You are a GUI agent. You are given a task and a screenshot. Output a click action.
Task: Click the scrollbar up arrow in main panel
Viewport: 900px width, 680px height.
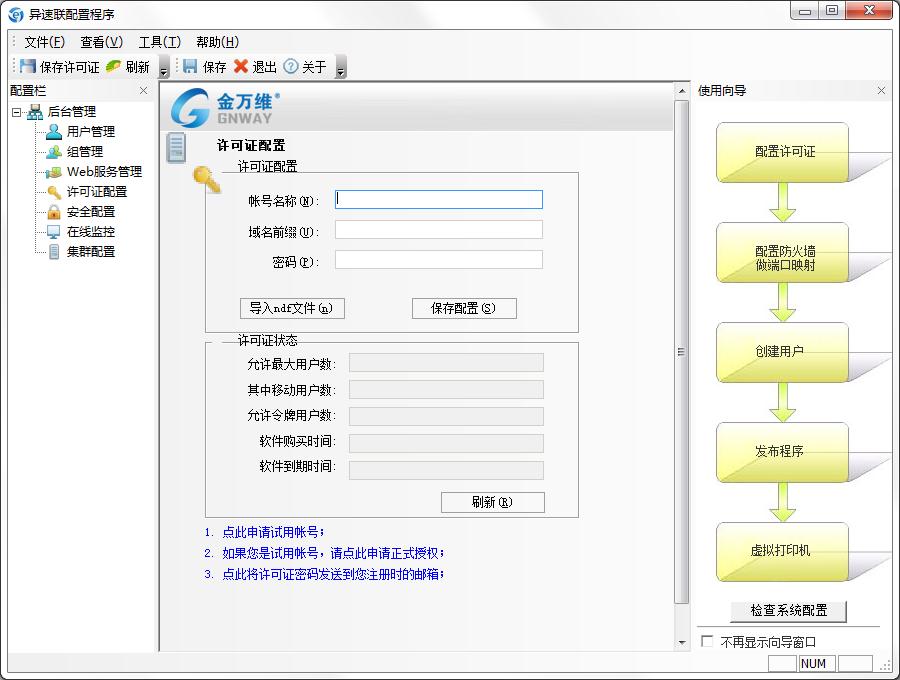click(681, 91)
